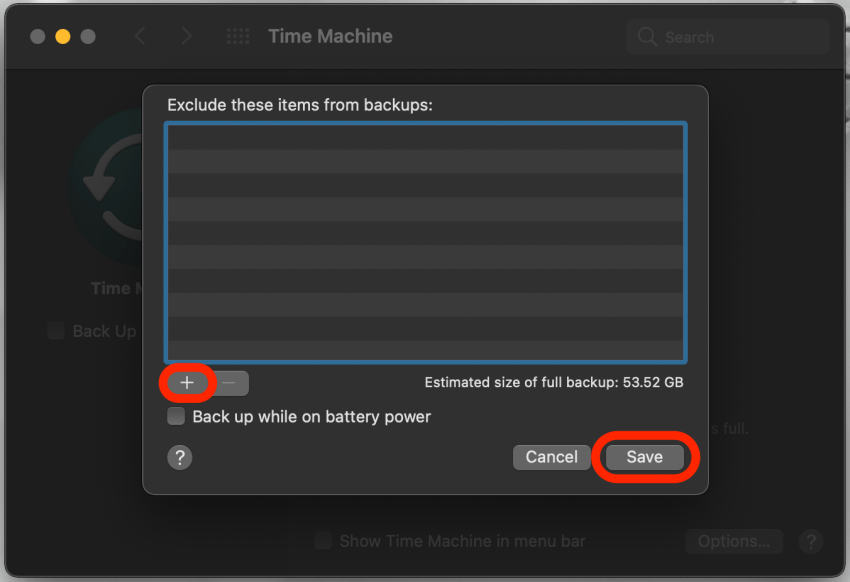Go back using the left chevron
Screen dimensions: 850x582
pos(140,37)
